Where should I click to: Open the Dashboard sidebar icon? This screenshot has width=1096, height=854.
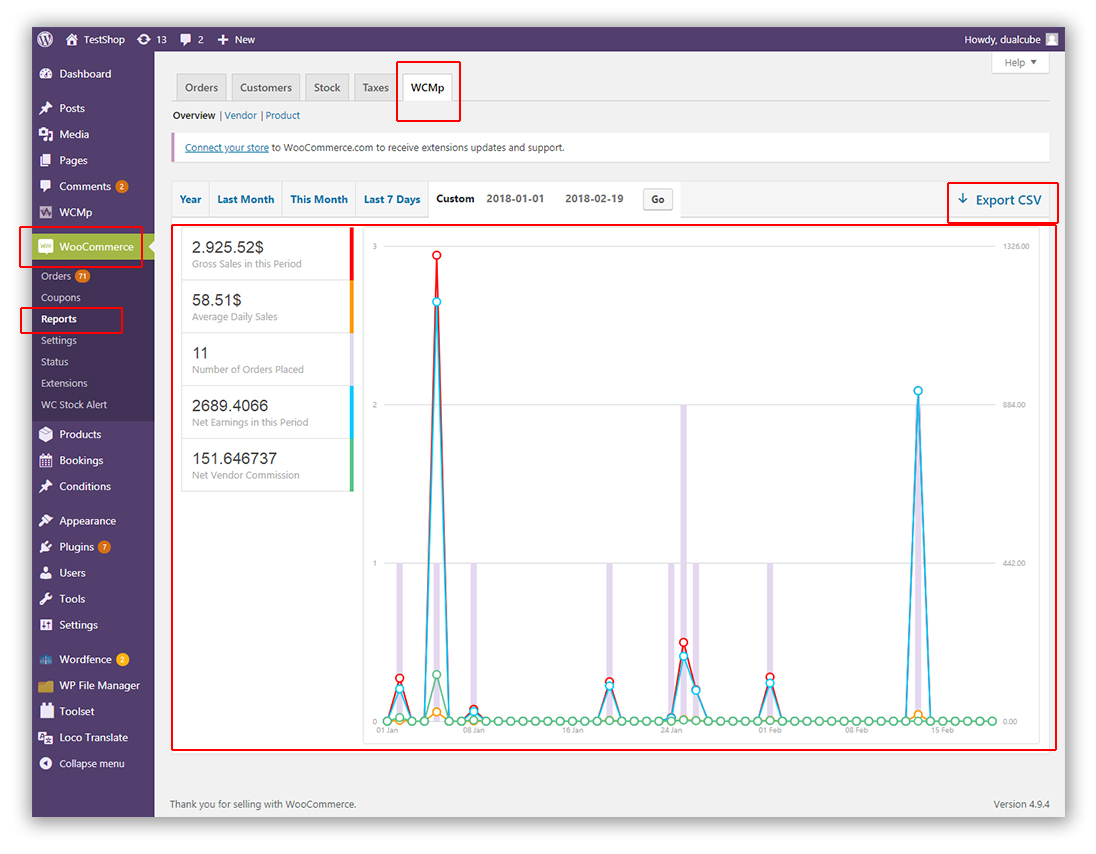(46, 73)
